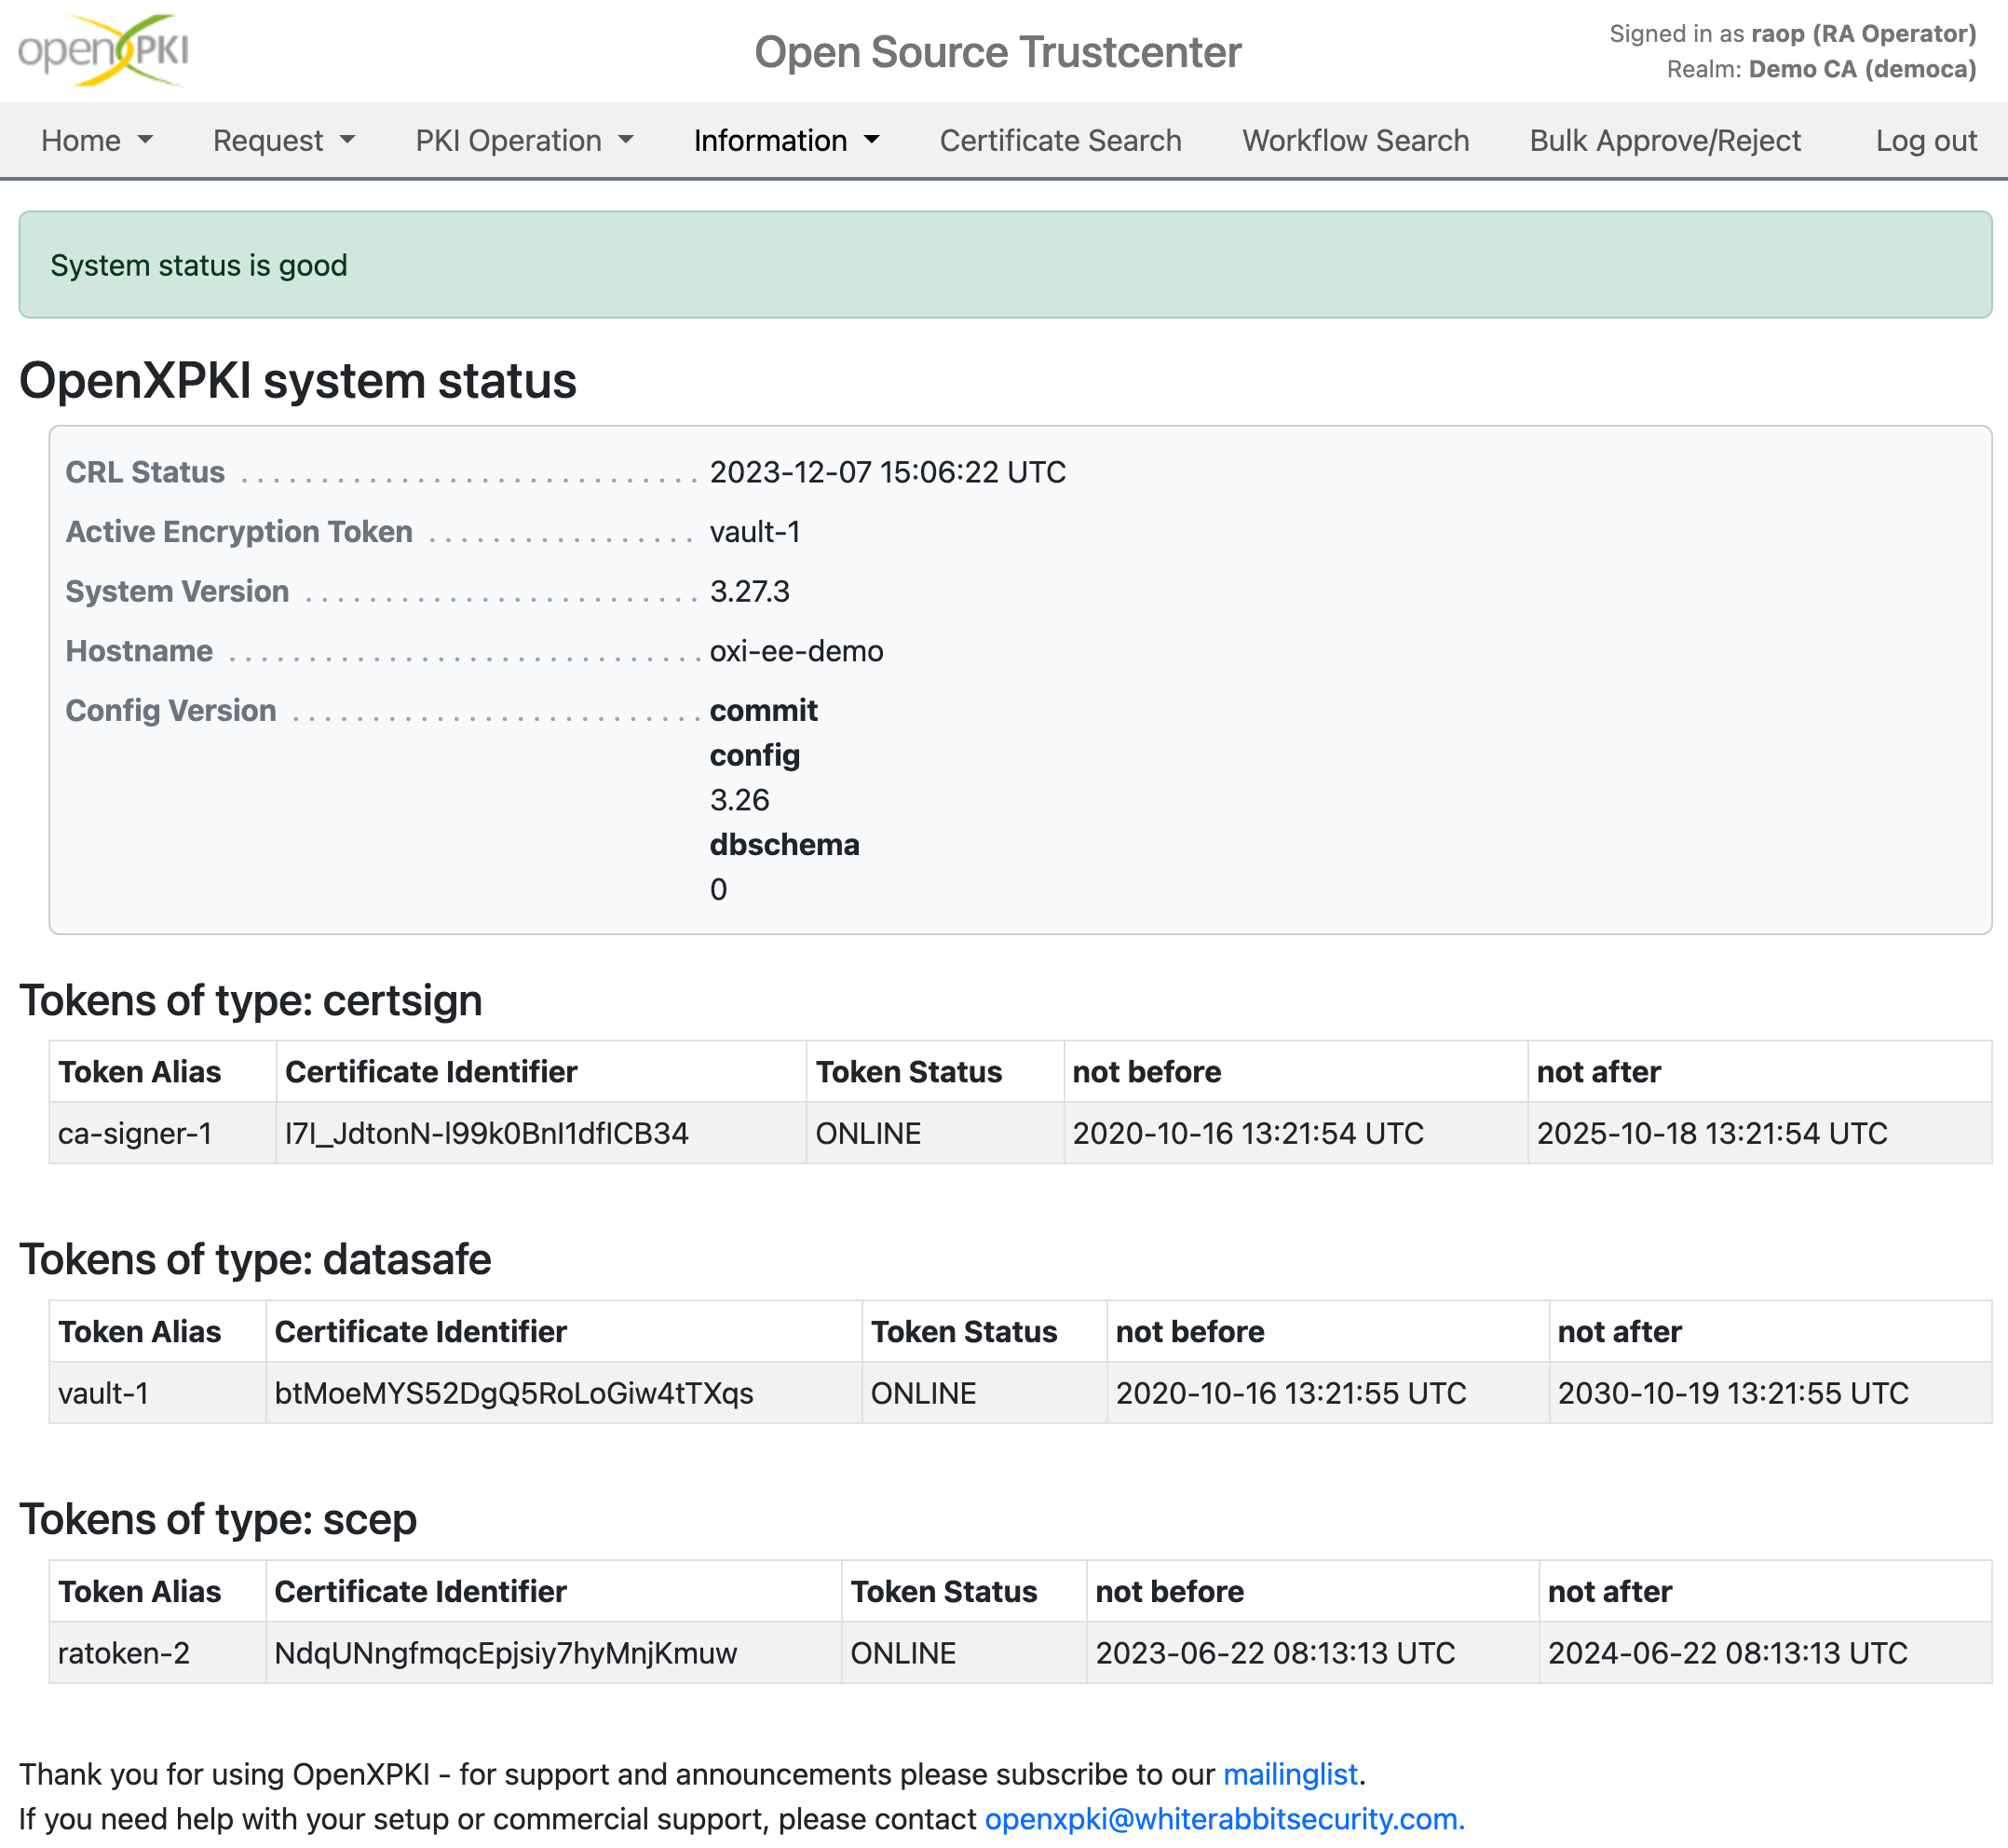Select certificate identifier l7l_JdtonN-l99k0Bnl1dflCB34
The height and width of the screenshot is (1848, 2008).
click(487, 1133)
